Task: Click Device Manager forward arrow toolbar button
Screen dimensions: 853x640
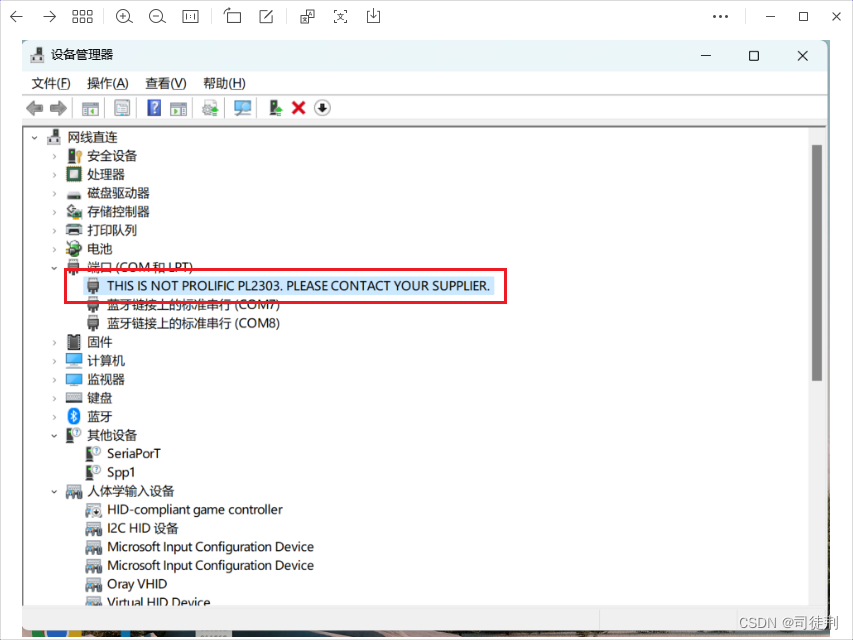Action: (58, 108)
